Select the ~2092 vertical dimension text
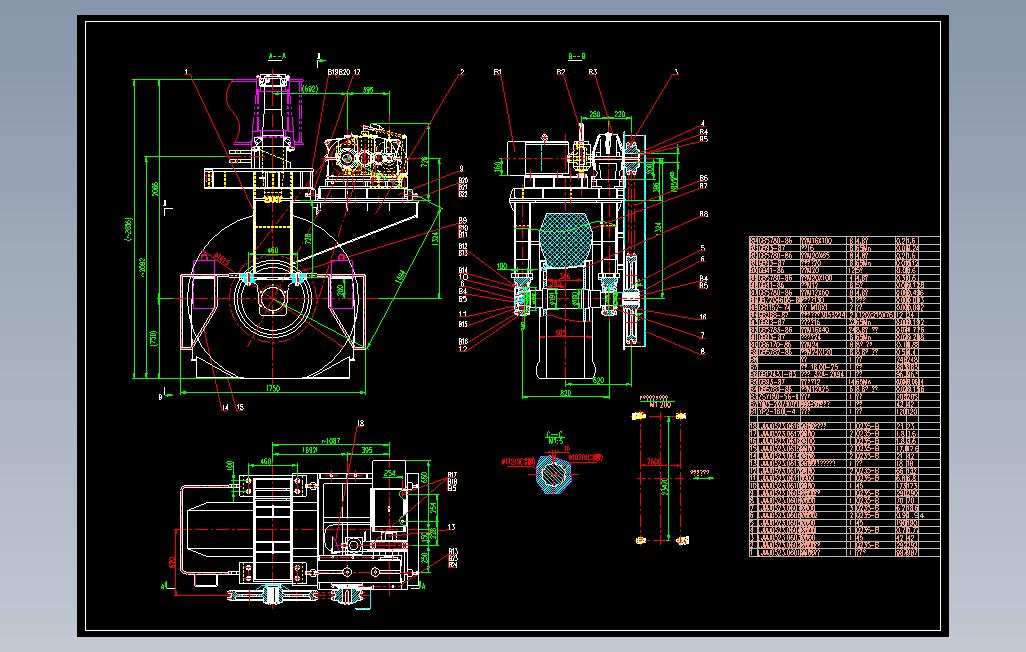The width and height of the screenshot is (1026, 652). (141, 266)
